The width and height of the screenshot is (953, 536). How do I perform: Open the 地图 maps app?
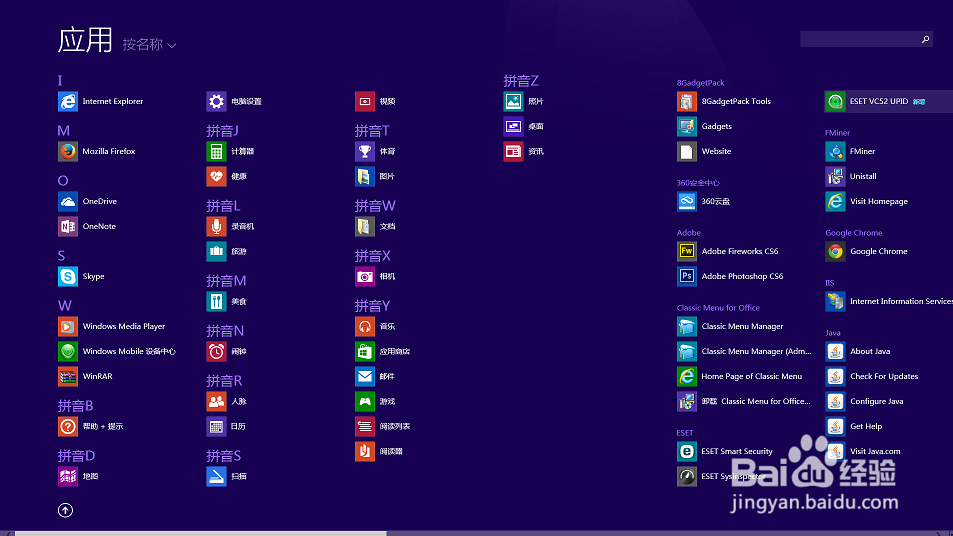[x=78, y=476]
